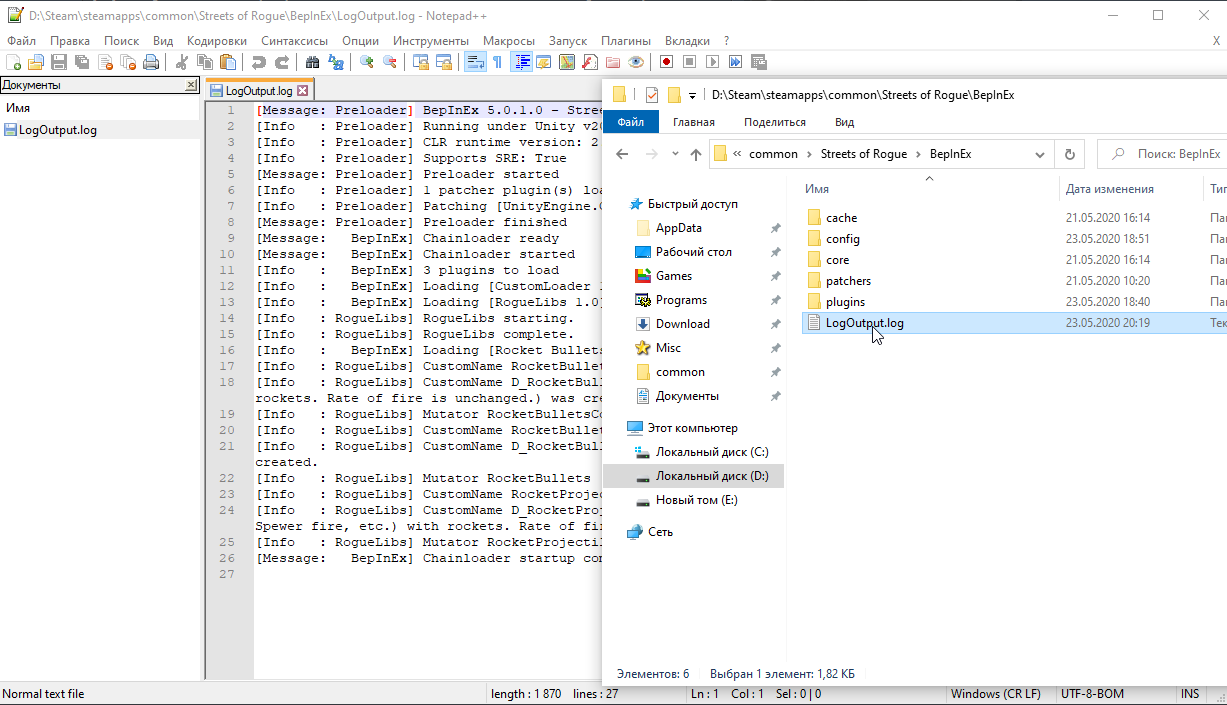Sort by Дата изменения column header

(1110, 189)
